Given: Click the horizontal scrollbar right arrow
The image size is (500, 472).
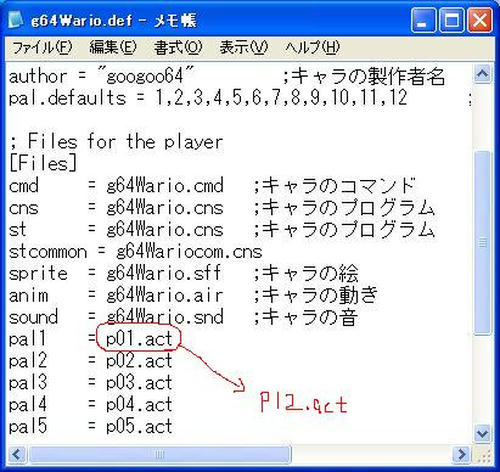Looking at the screenshot, I should tap(462, 454).
